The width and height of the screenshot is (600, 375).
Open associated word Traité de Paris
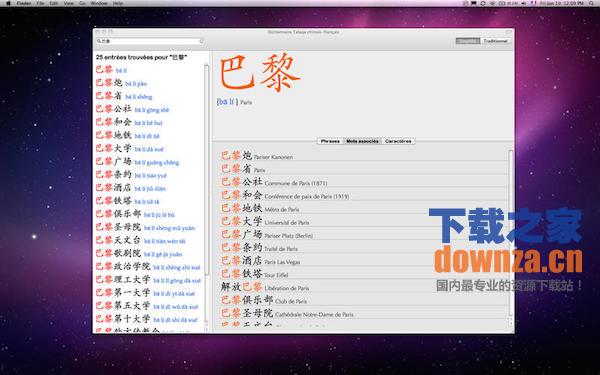click(259, 248)
